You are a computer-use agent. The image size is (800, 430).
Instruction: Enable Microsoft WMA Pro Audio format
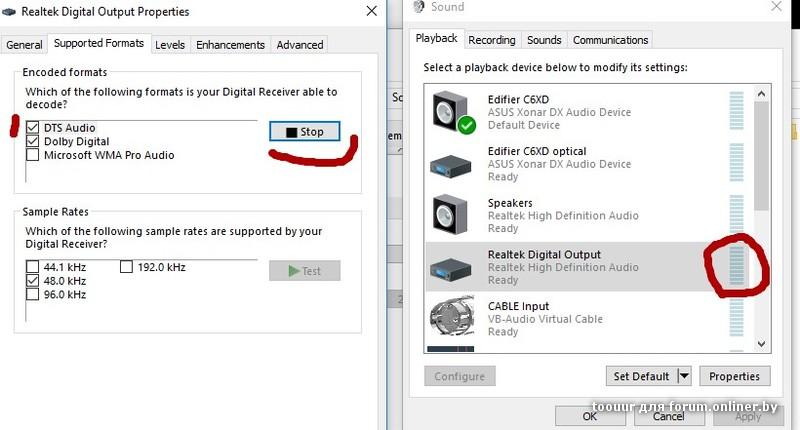pos(33,155)
